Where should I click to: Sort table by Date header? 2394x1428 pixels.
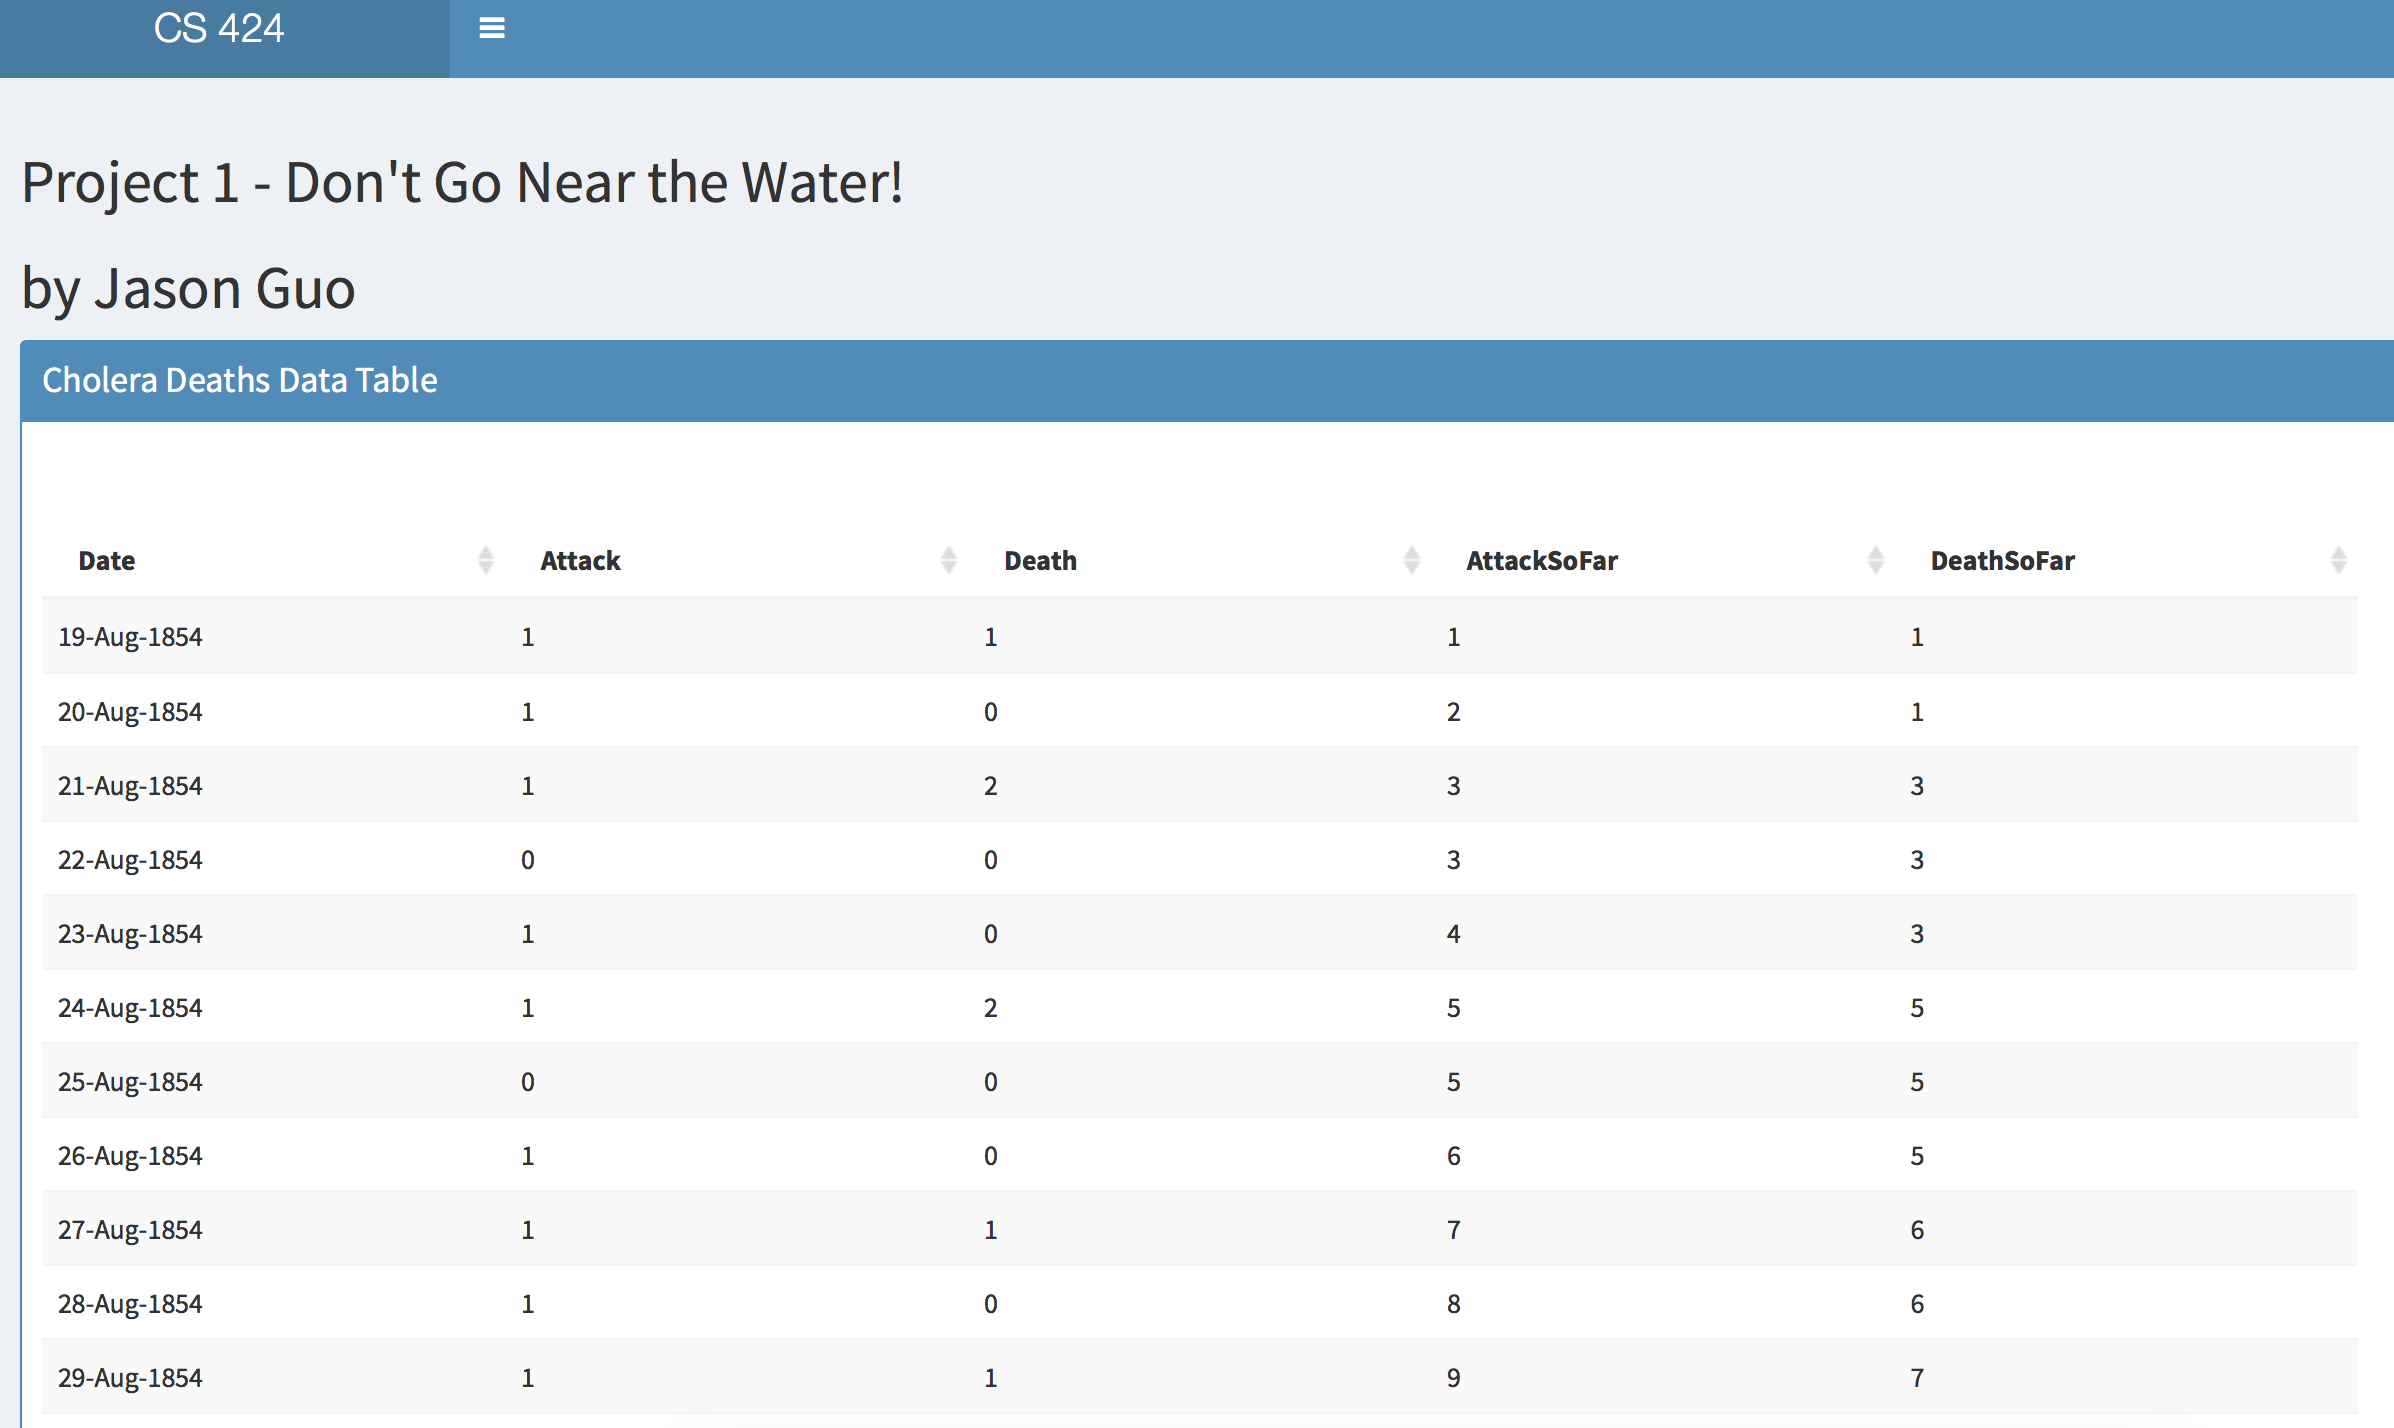click(x=107, y=561)
